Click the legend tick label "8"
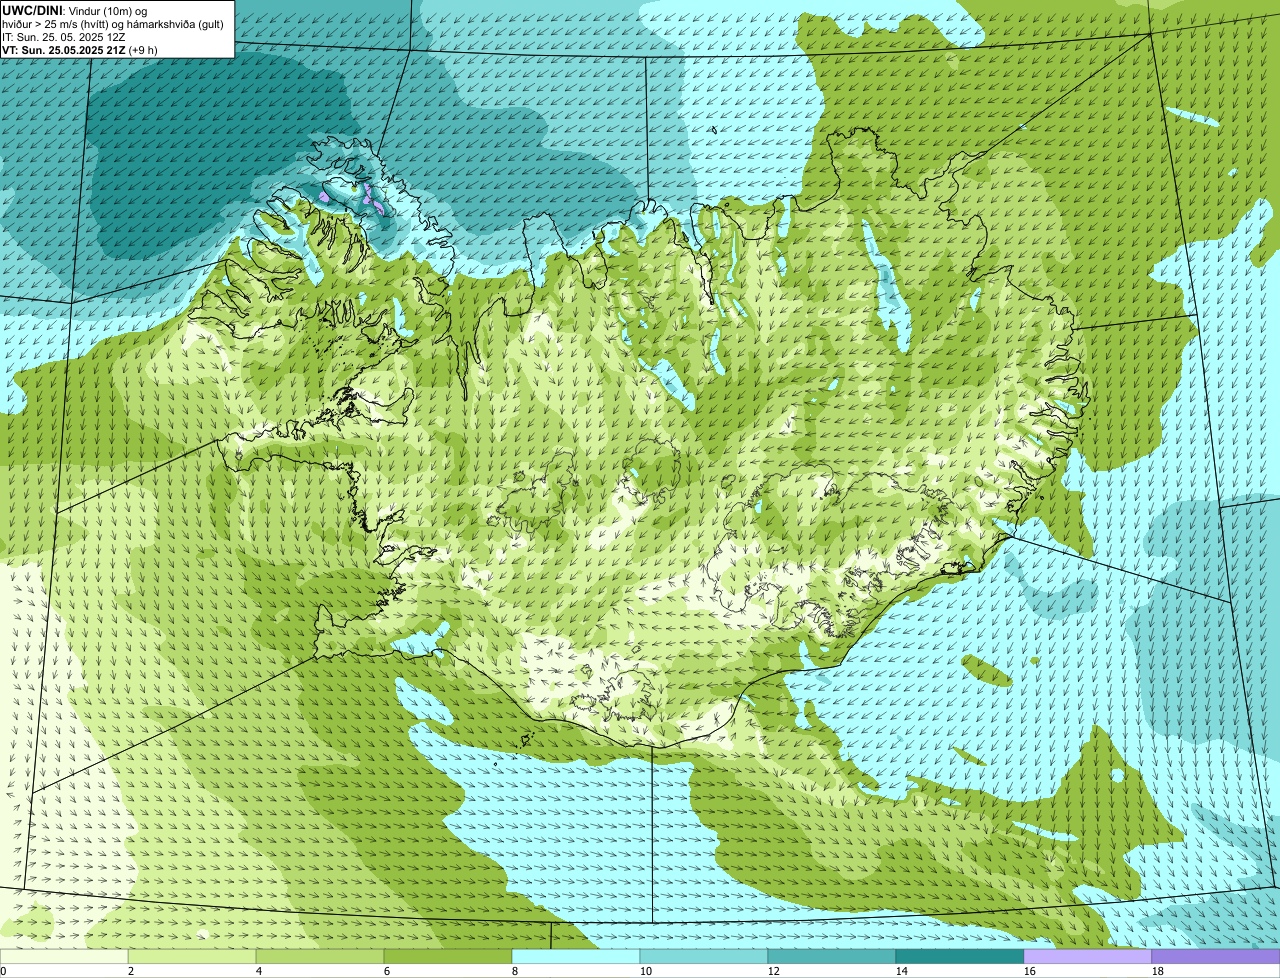This screenshot has width=1280, height=978. [x=515, y=971]
